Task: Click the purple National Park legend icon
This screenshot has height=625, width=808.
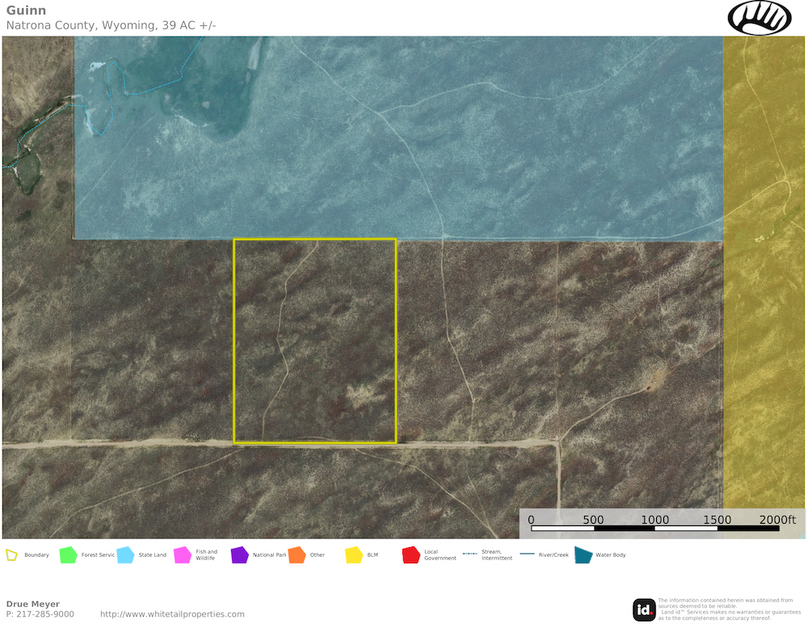Action: [239, 555]
